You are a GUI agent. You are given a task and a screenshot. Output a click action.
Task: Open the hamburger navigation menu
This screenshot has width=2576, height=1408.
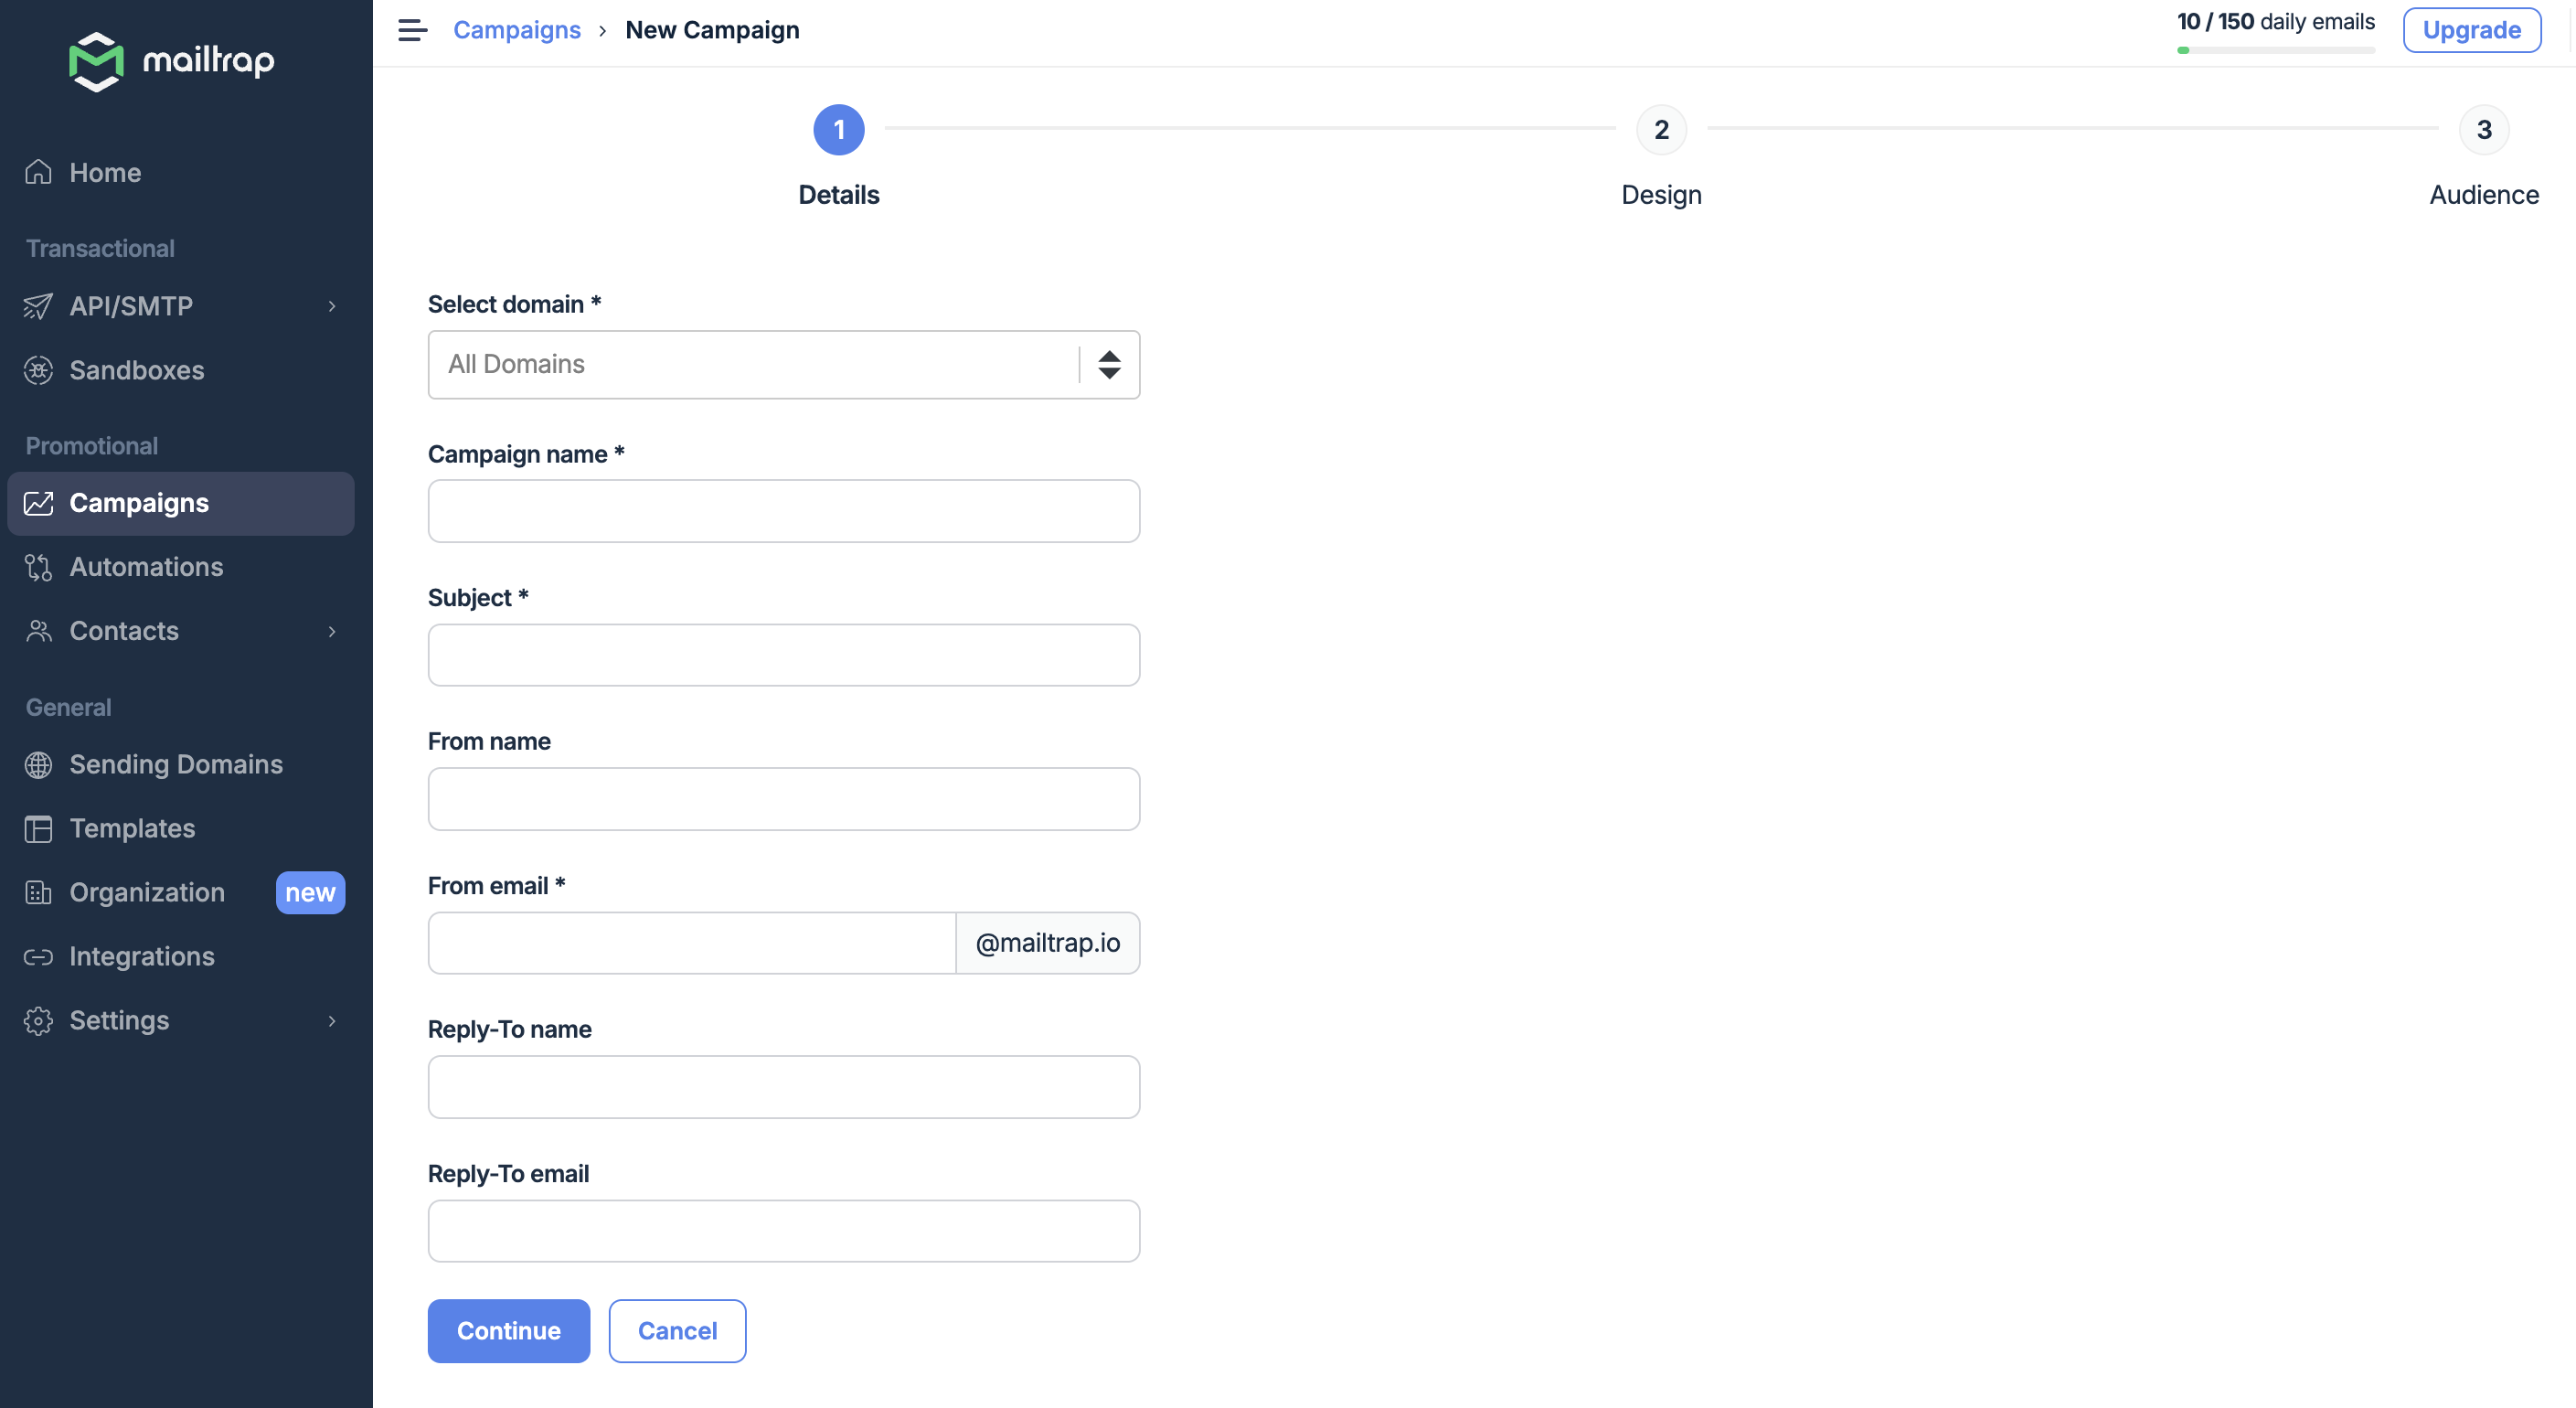click(411, 30)
